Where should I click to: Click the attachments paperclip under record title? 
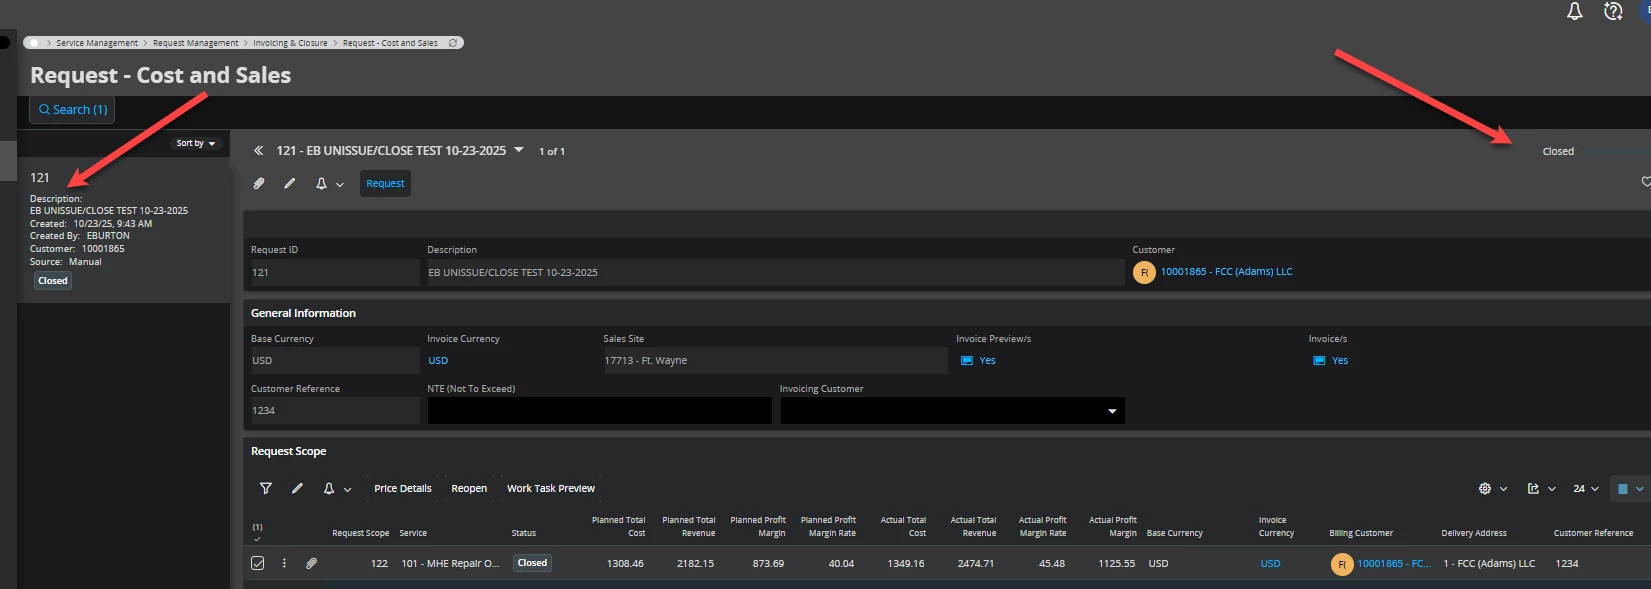tap(259, 184)
